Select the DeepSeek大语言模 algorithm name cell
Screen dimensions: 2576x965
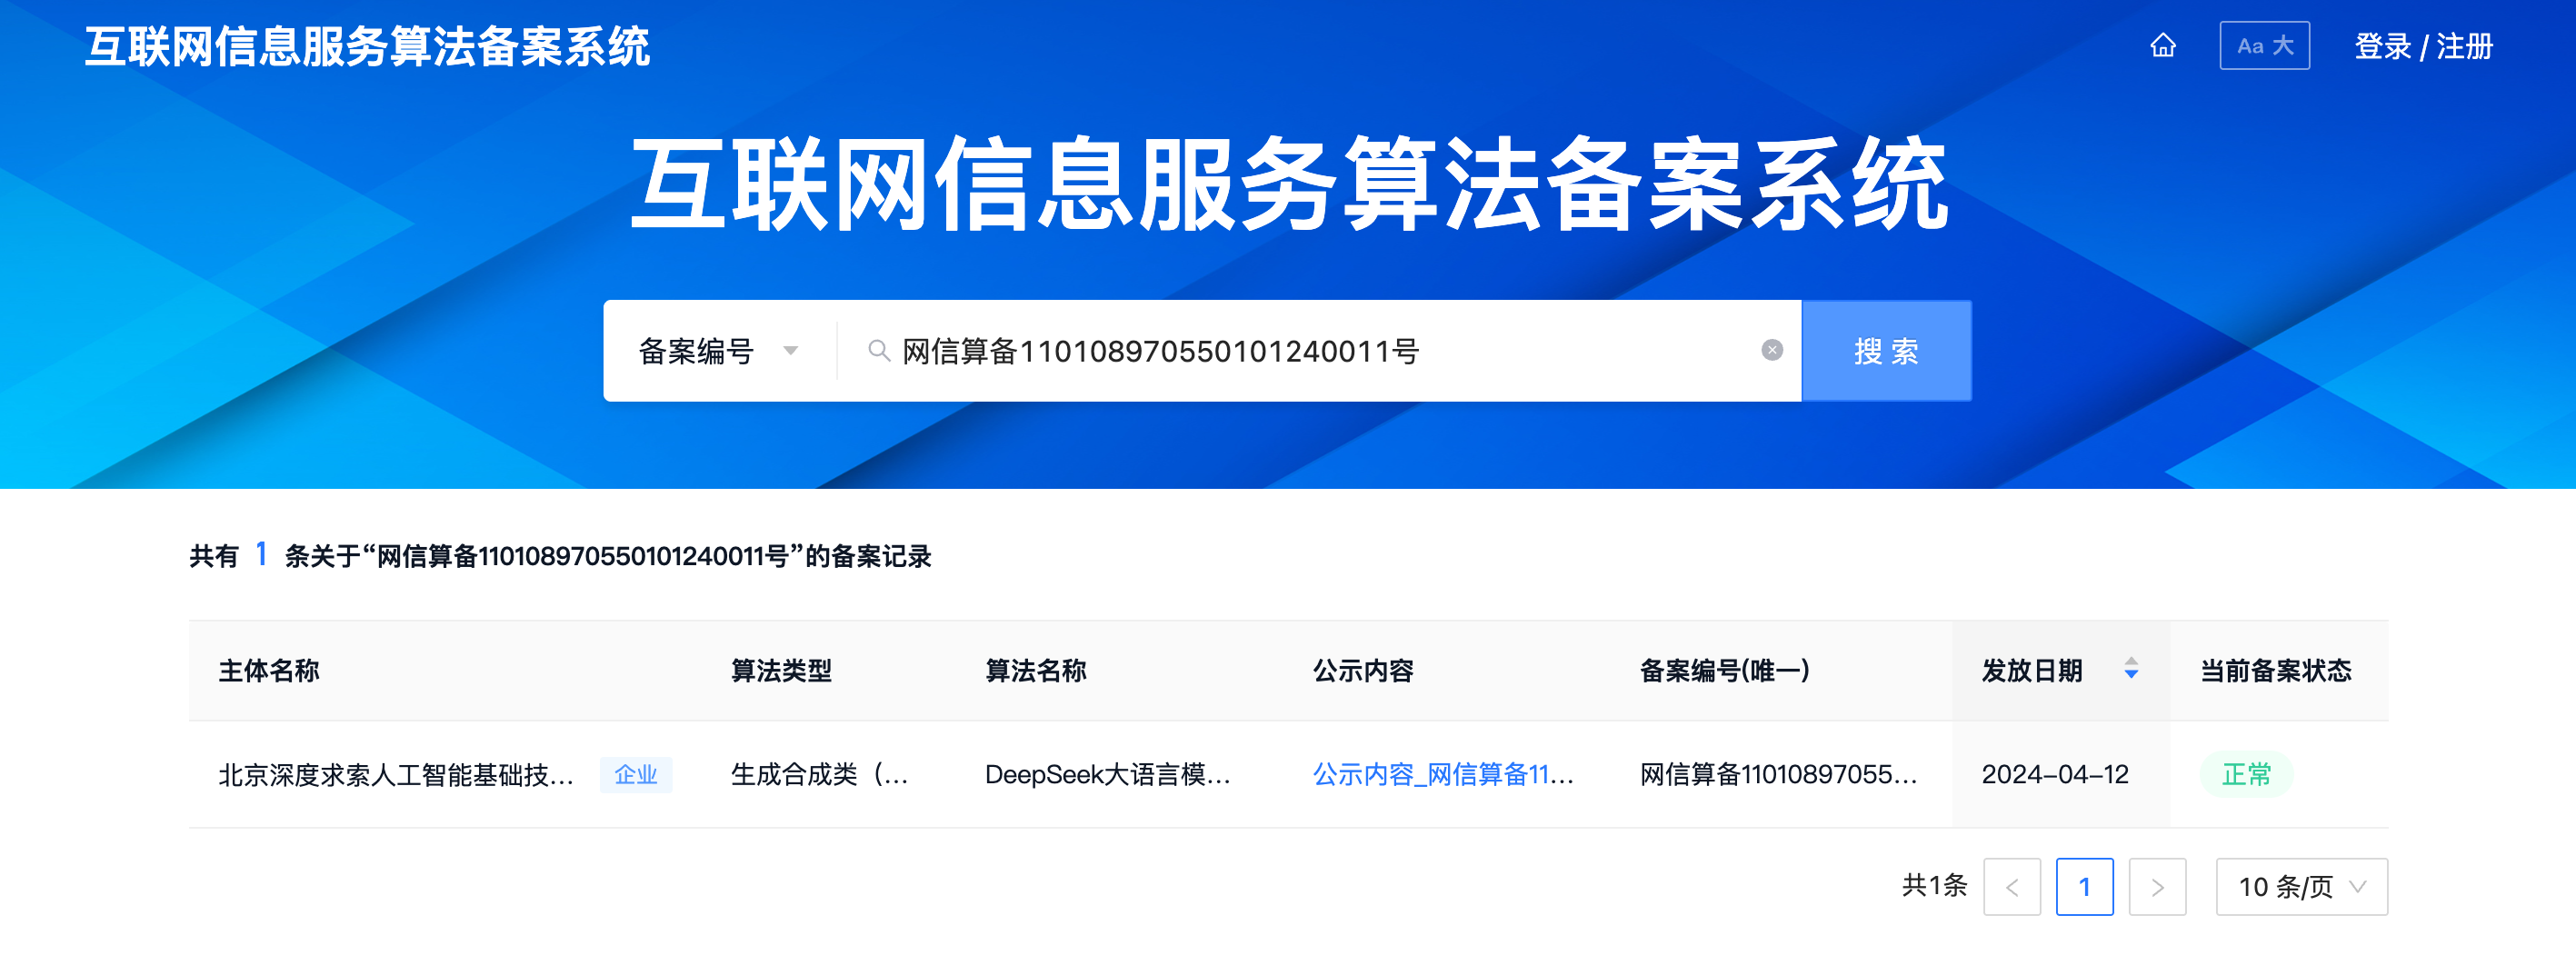1107,775
